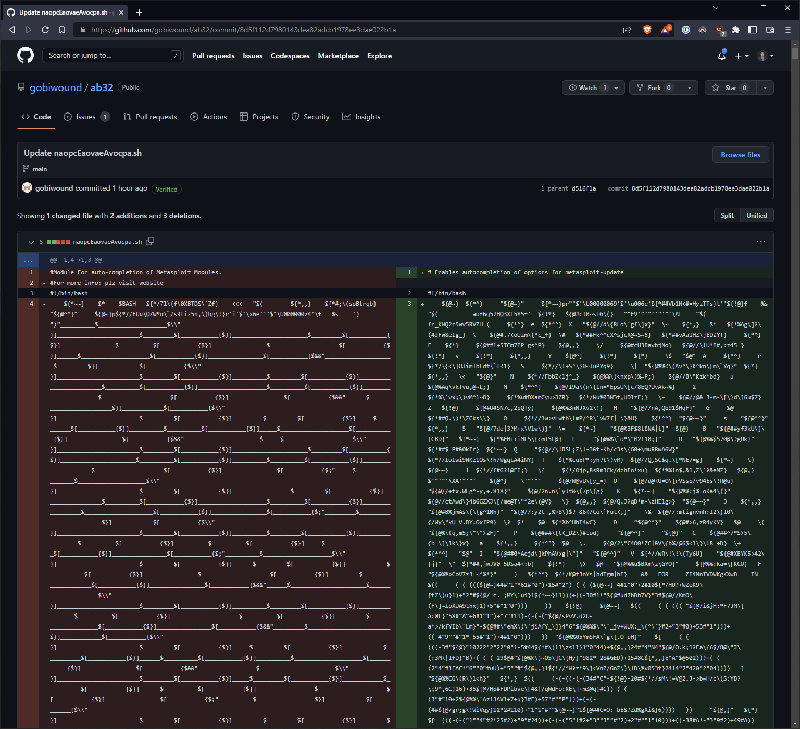
Task: Fork the repository
Action: 654,88
